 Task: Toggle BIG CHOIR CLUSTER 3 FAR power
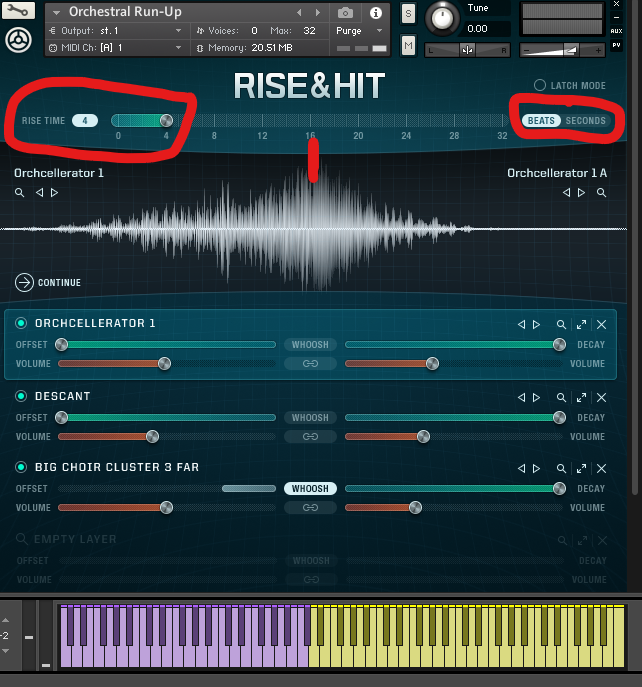[x=21, y=467]
